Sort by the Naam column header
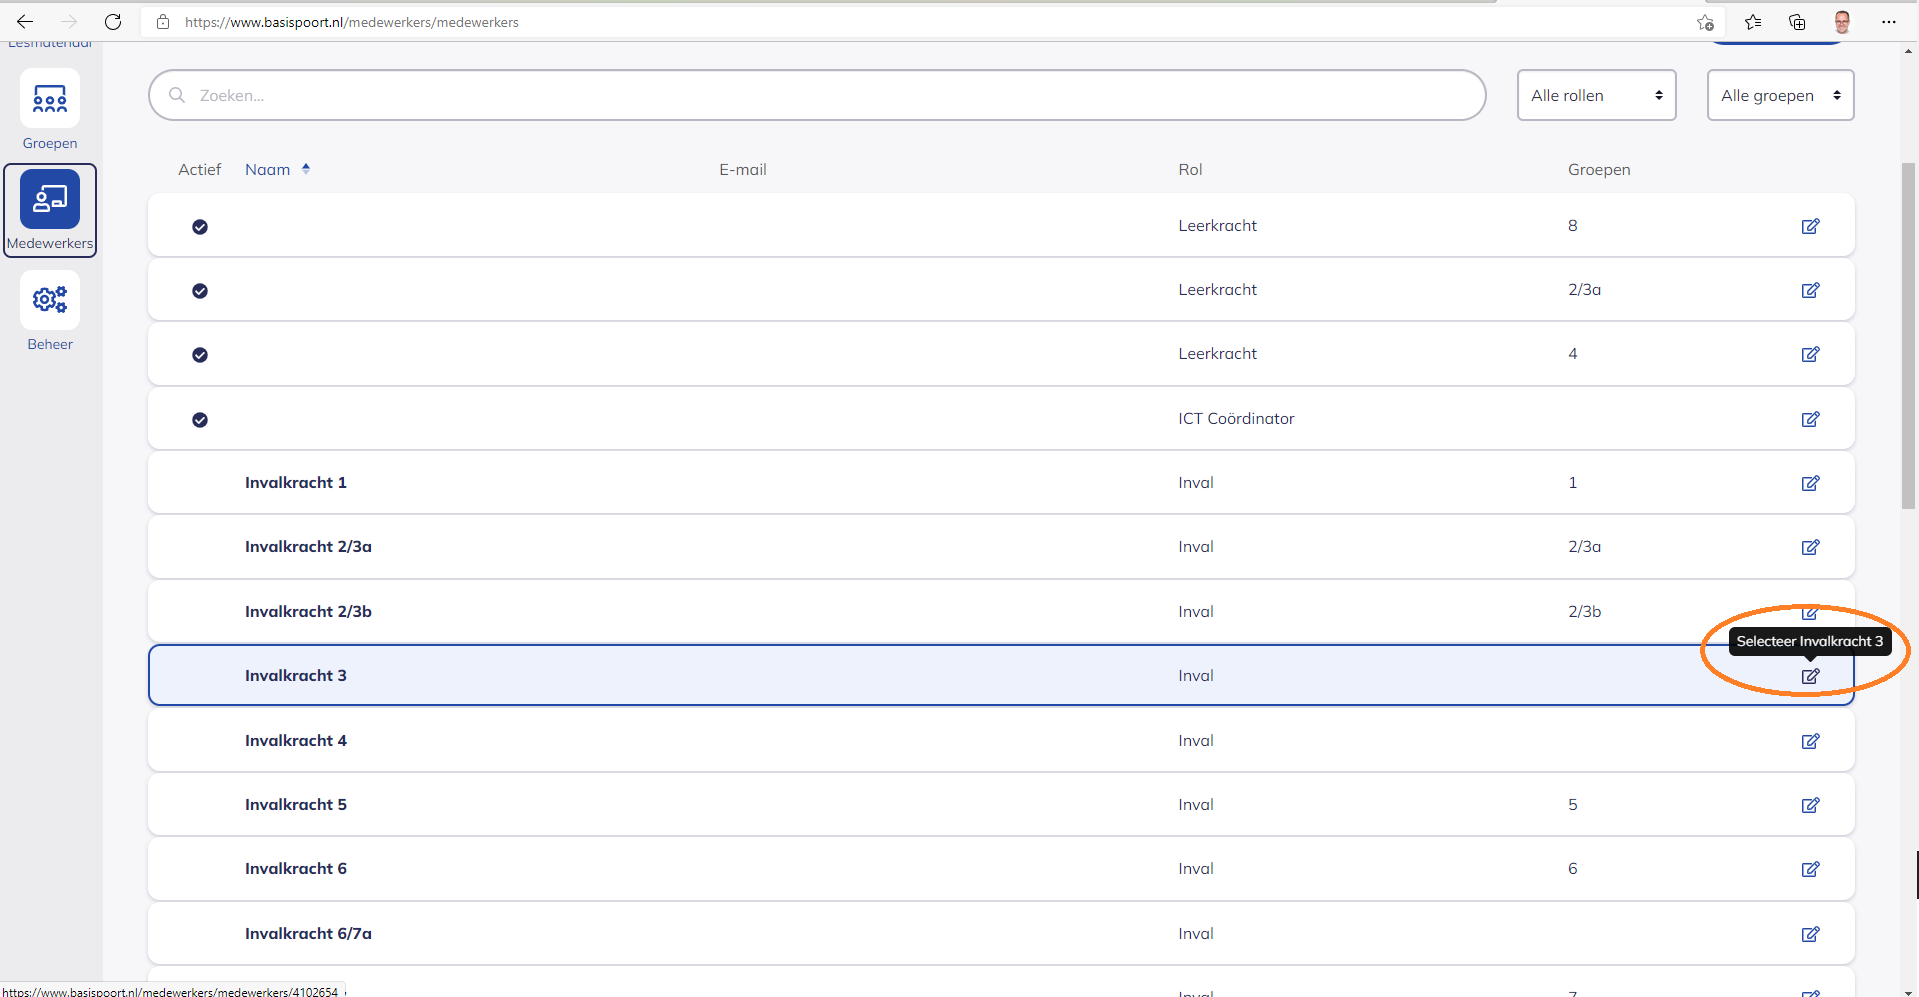This screenshot has height=997, width=1919. [268, 170]
